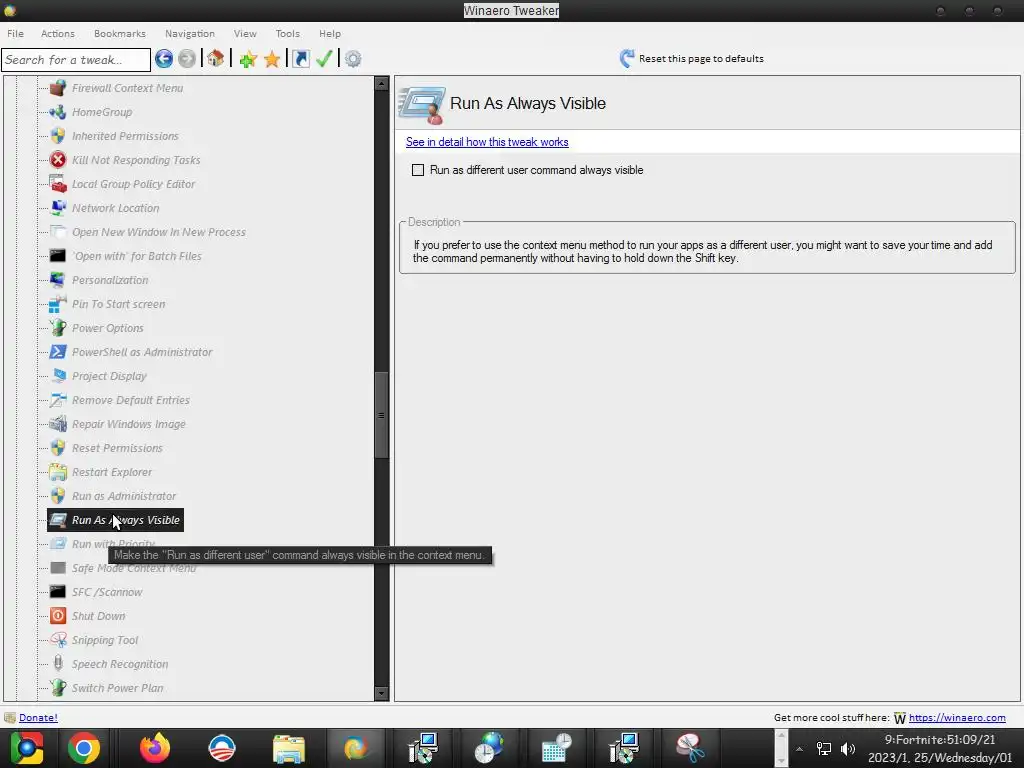Select the Power Options icon

[x=58, y=328]
